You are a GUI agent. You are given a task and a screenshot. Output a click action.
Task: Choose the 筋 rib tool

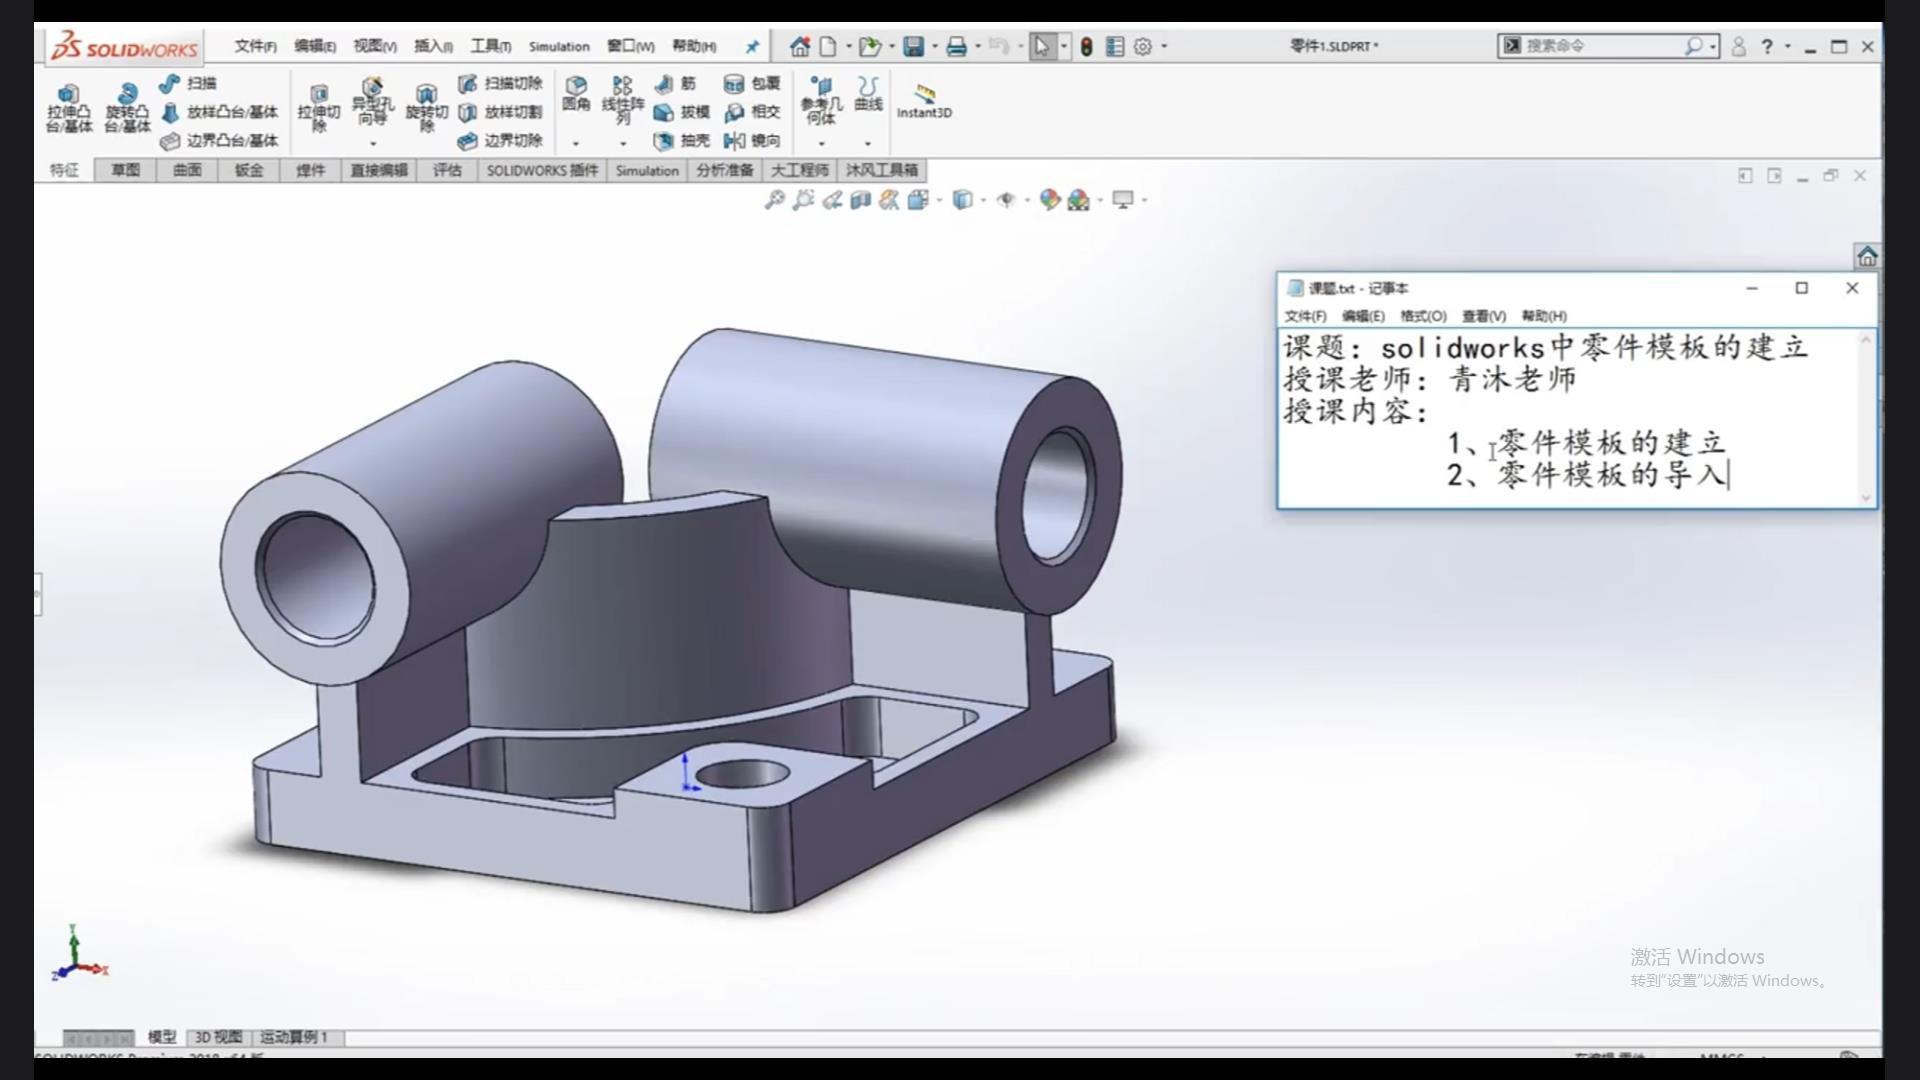(675, 83)
